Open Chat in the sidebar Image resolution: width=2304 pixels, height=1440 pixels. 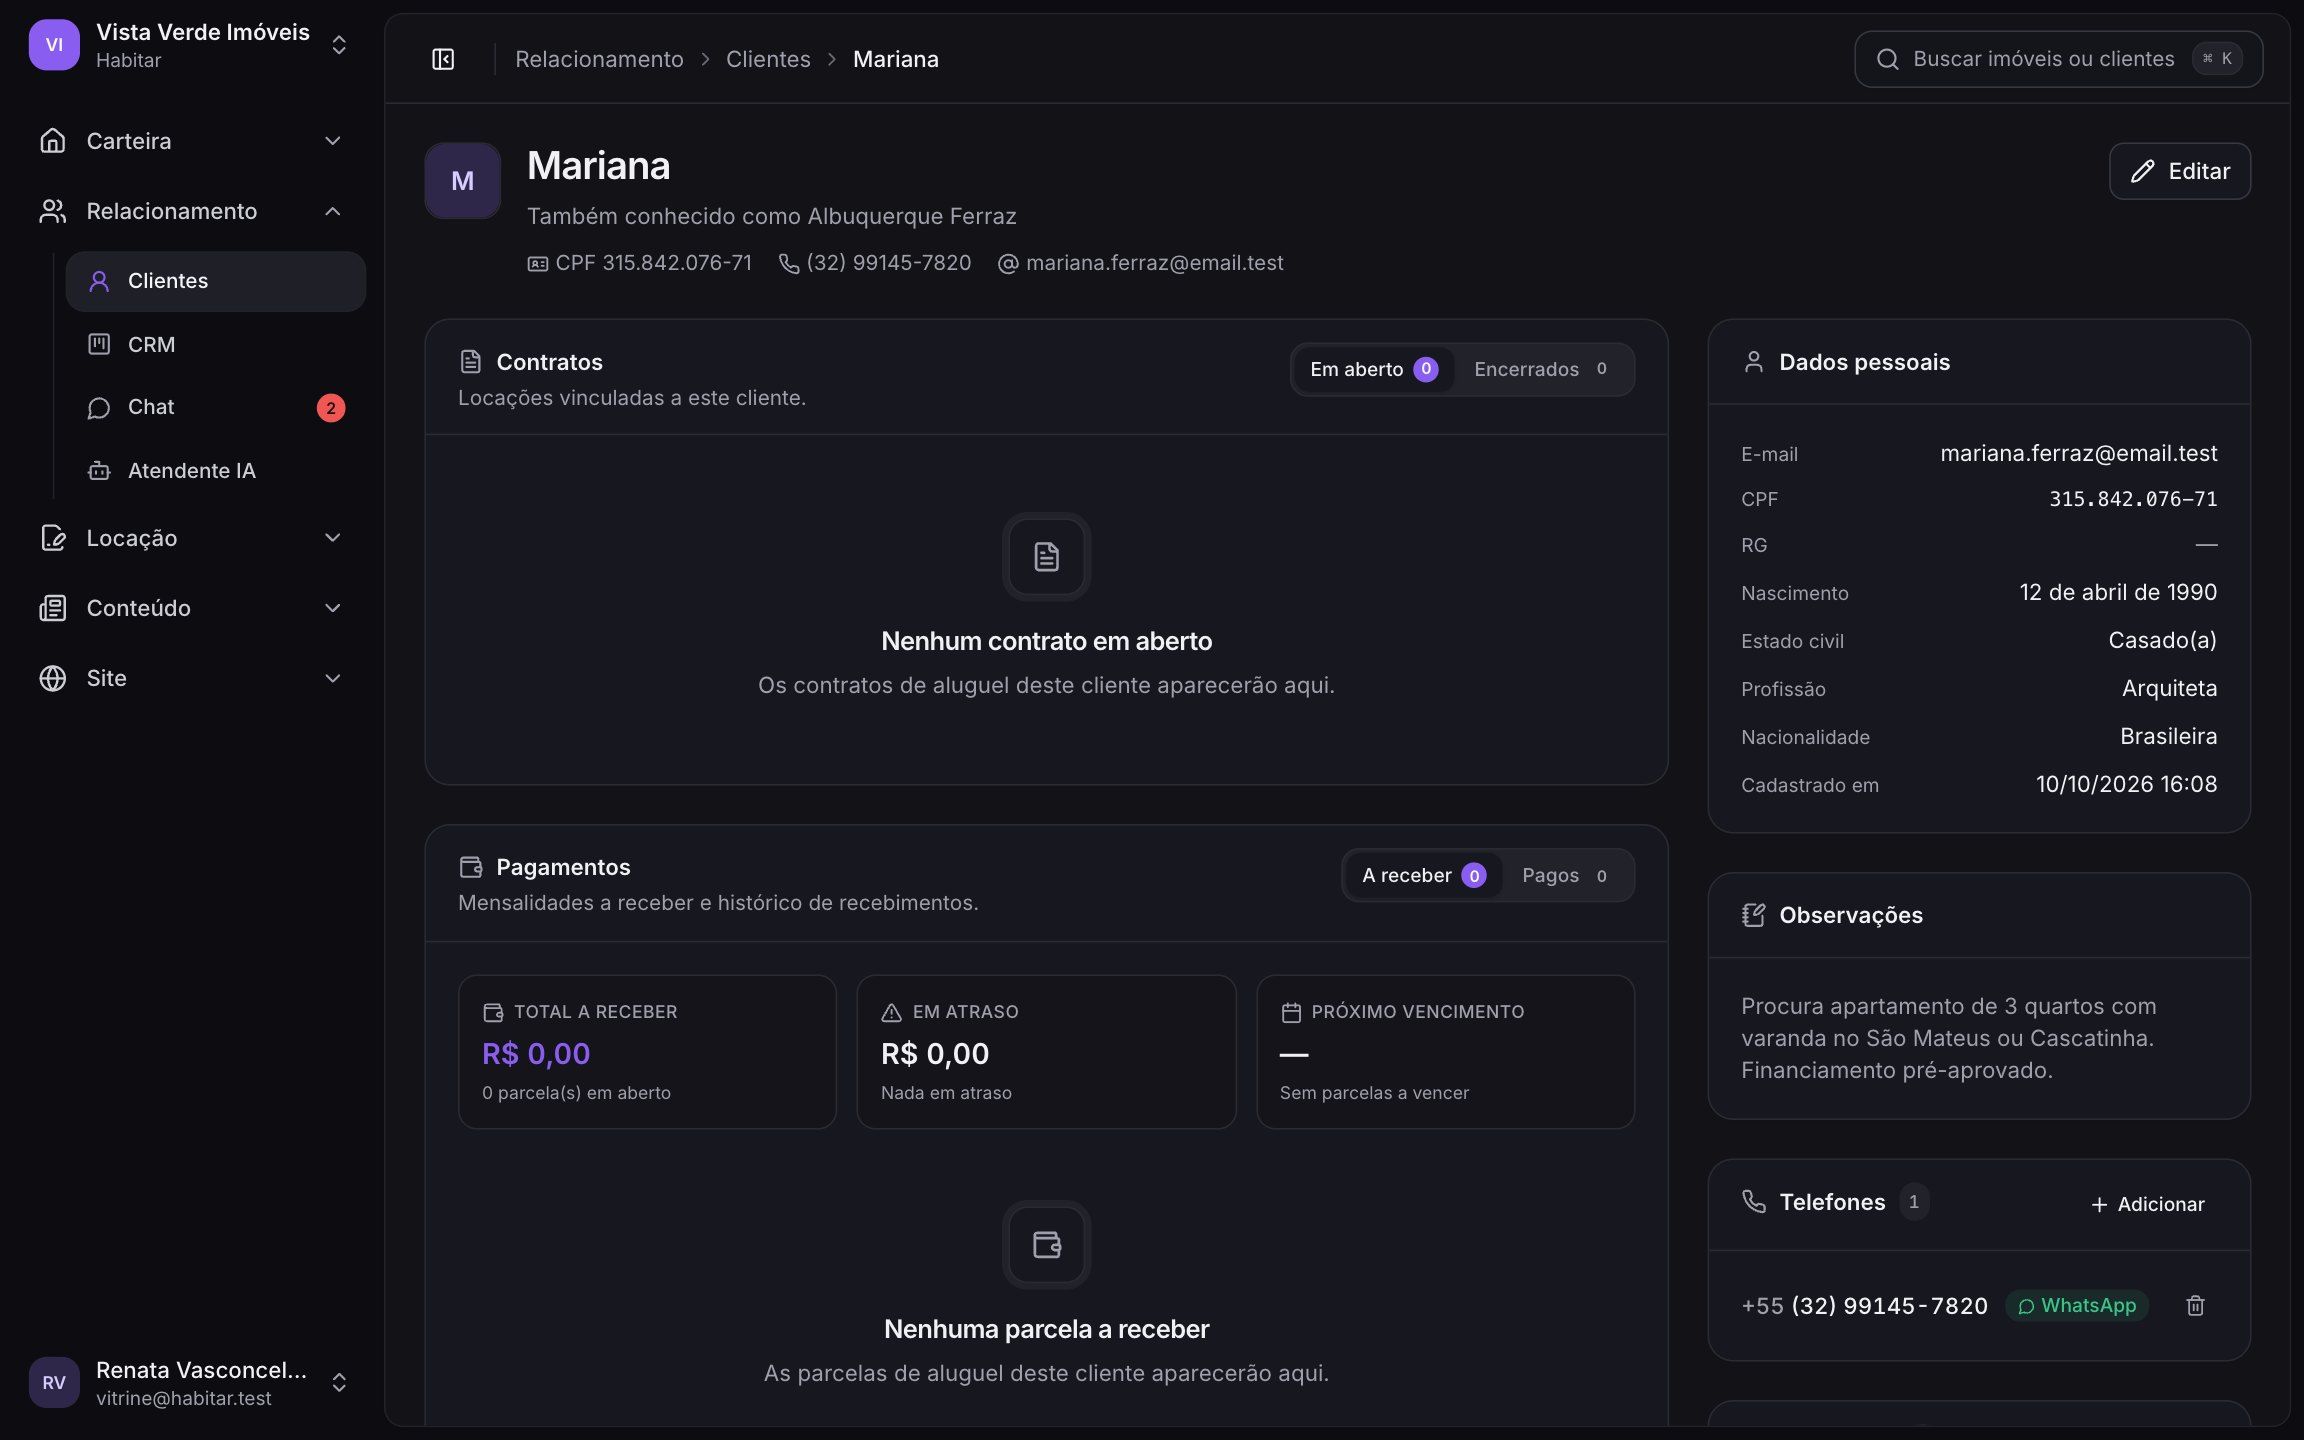[216, 407]
